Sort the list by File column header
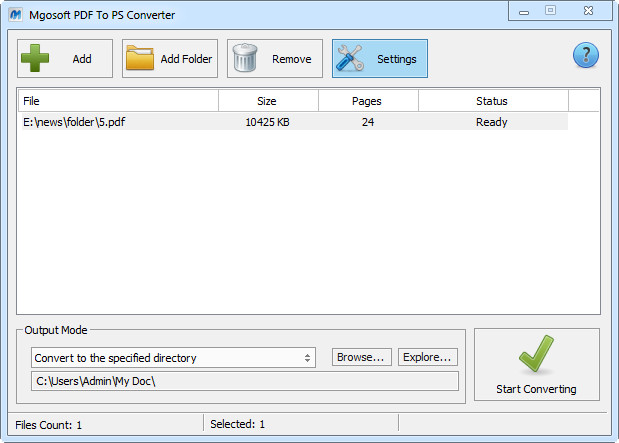This screenshot has width=619, height=443. (118, 101)
